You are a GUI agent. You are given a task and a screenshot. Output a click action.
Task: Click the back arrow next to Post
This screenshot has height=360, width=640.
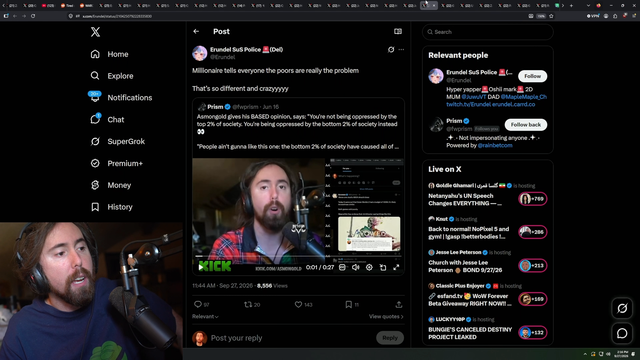coord(196,31)
